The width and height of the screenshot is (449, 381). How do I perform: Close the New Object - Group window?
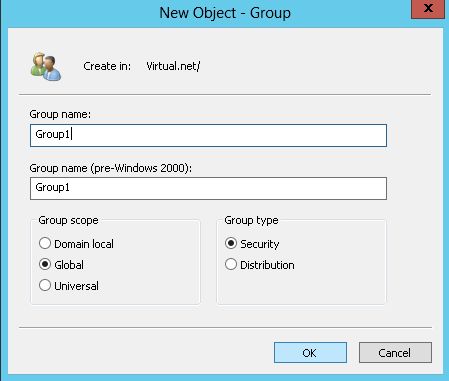coord(428,9)
